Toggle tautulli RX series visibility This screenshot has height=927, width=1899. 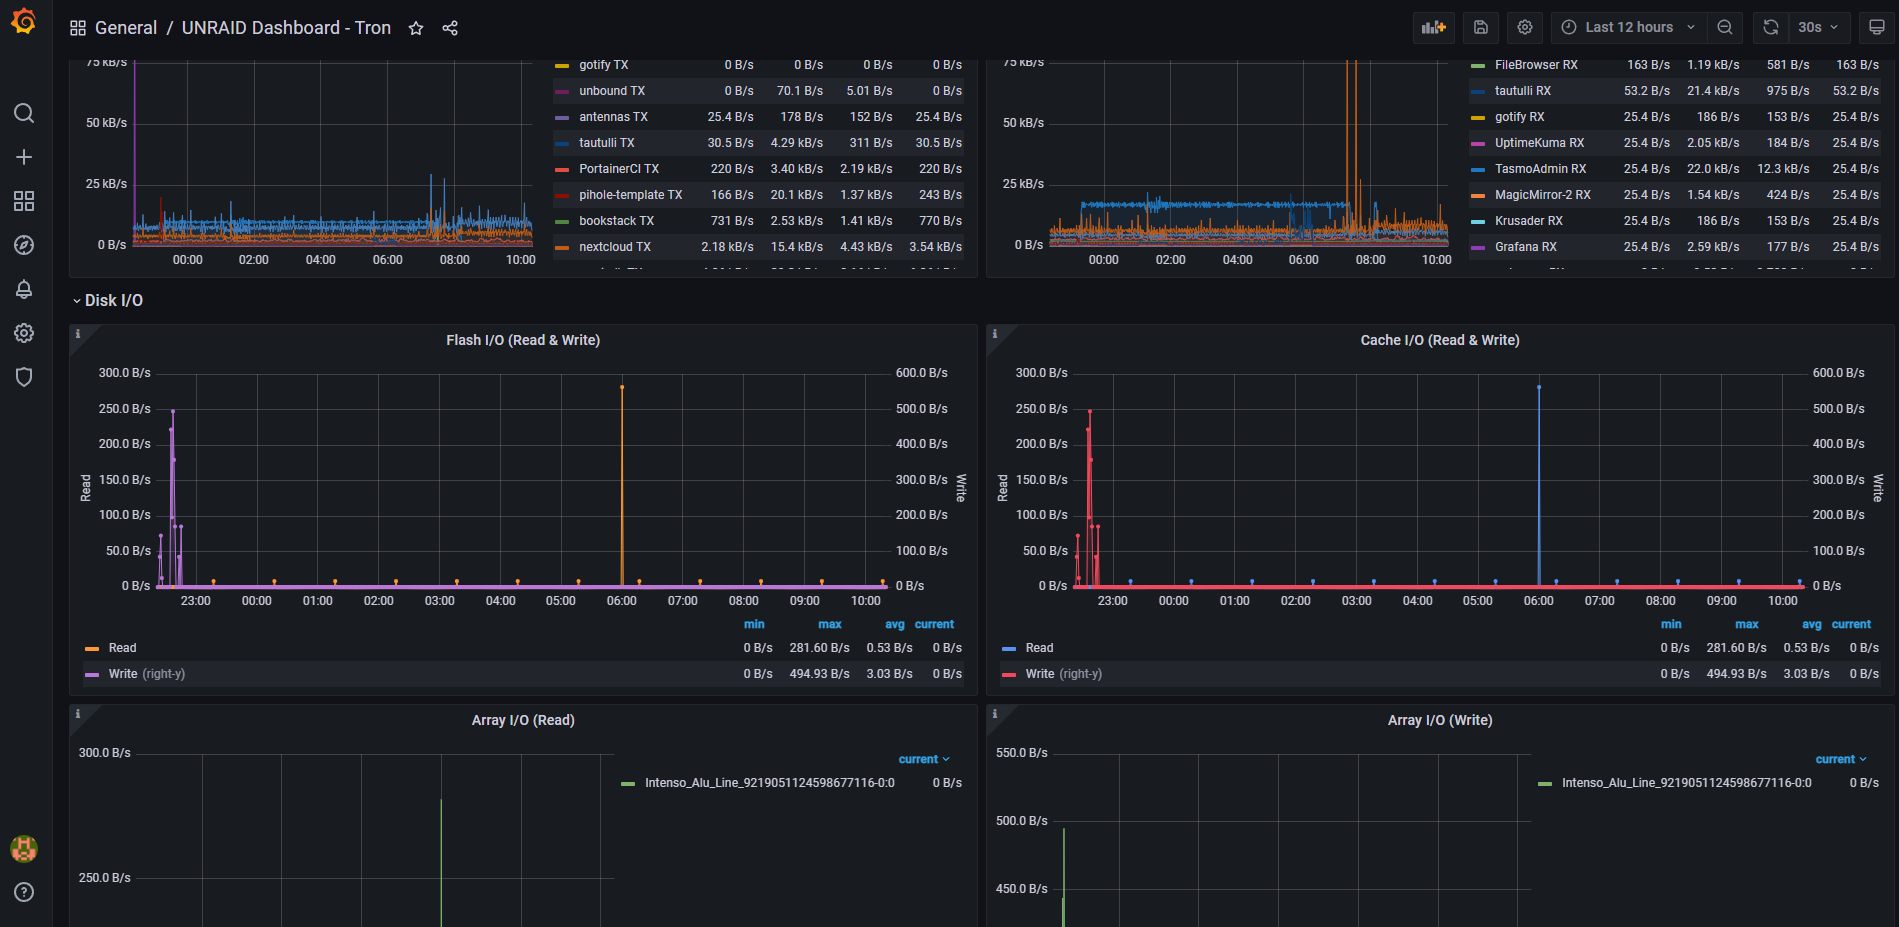tap(1523, 91)
